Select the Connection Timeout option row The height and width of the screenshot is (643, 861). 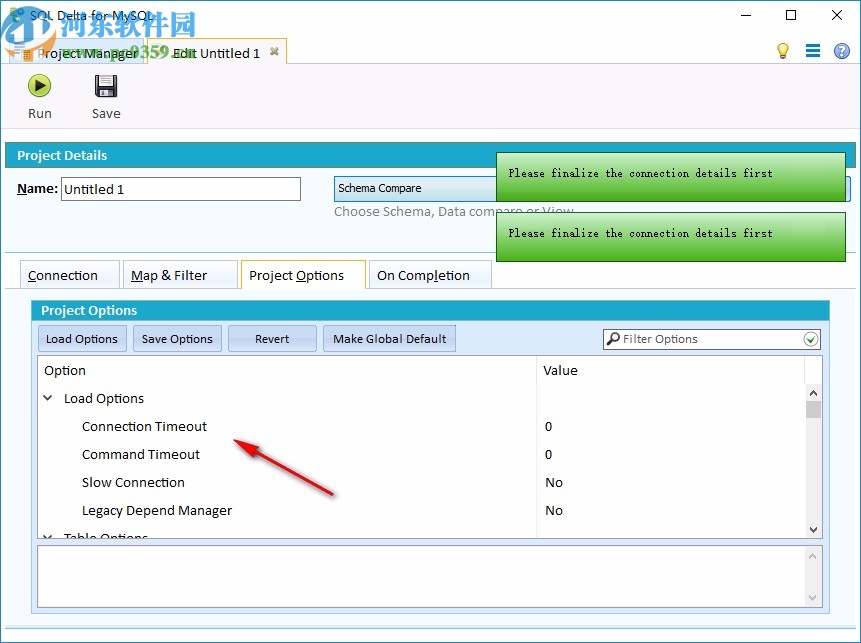click(x=144, y=426)
